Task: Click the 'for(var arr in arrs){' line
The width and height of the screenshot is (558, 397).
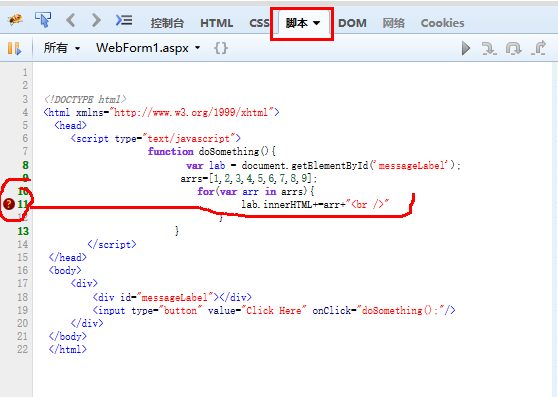Action: coord(256,191)
